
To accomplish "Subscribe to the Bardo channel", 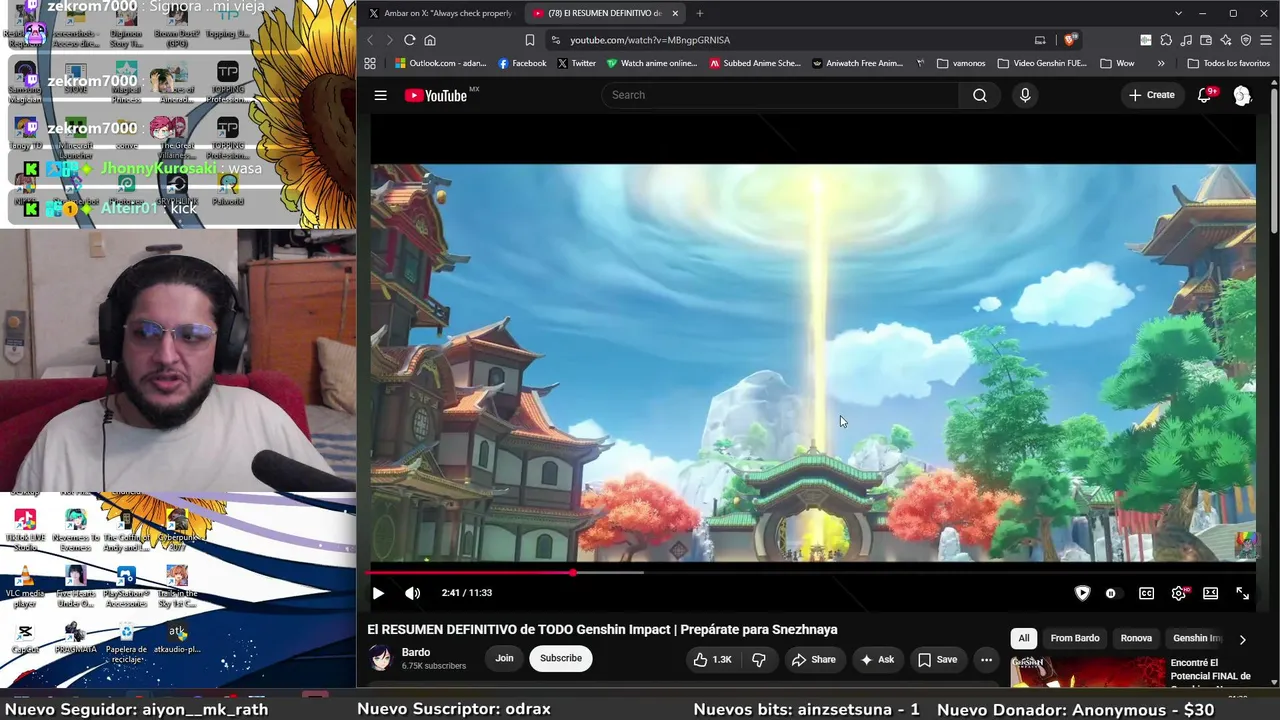I will 561,658.
